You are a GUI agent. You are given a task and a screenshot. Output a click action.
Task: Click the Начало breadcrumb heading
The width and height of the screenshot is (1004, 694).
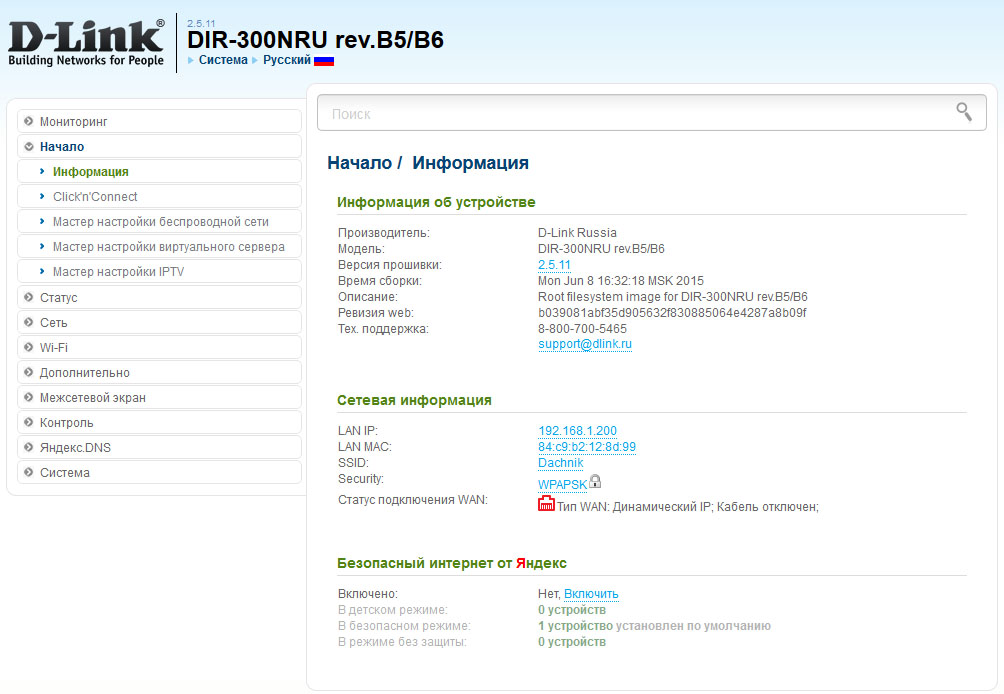coord(359,163)
